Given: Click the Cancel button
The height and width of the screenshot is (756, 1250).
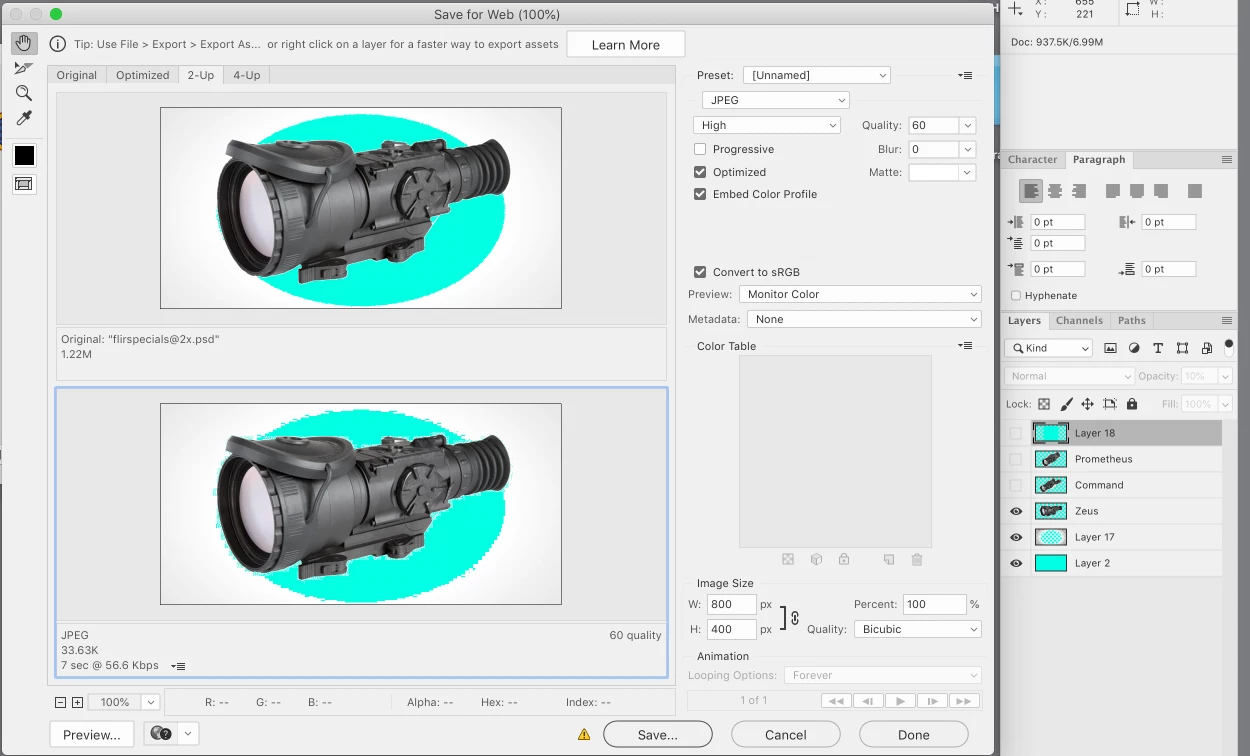Looking at the screenshot, I should [786, 734].
